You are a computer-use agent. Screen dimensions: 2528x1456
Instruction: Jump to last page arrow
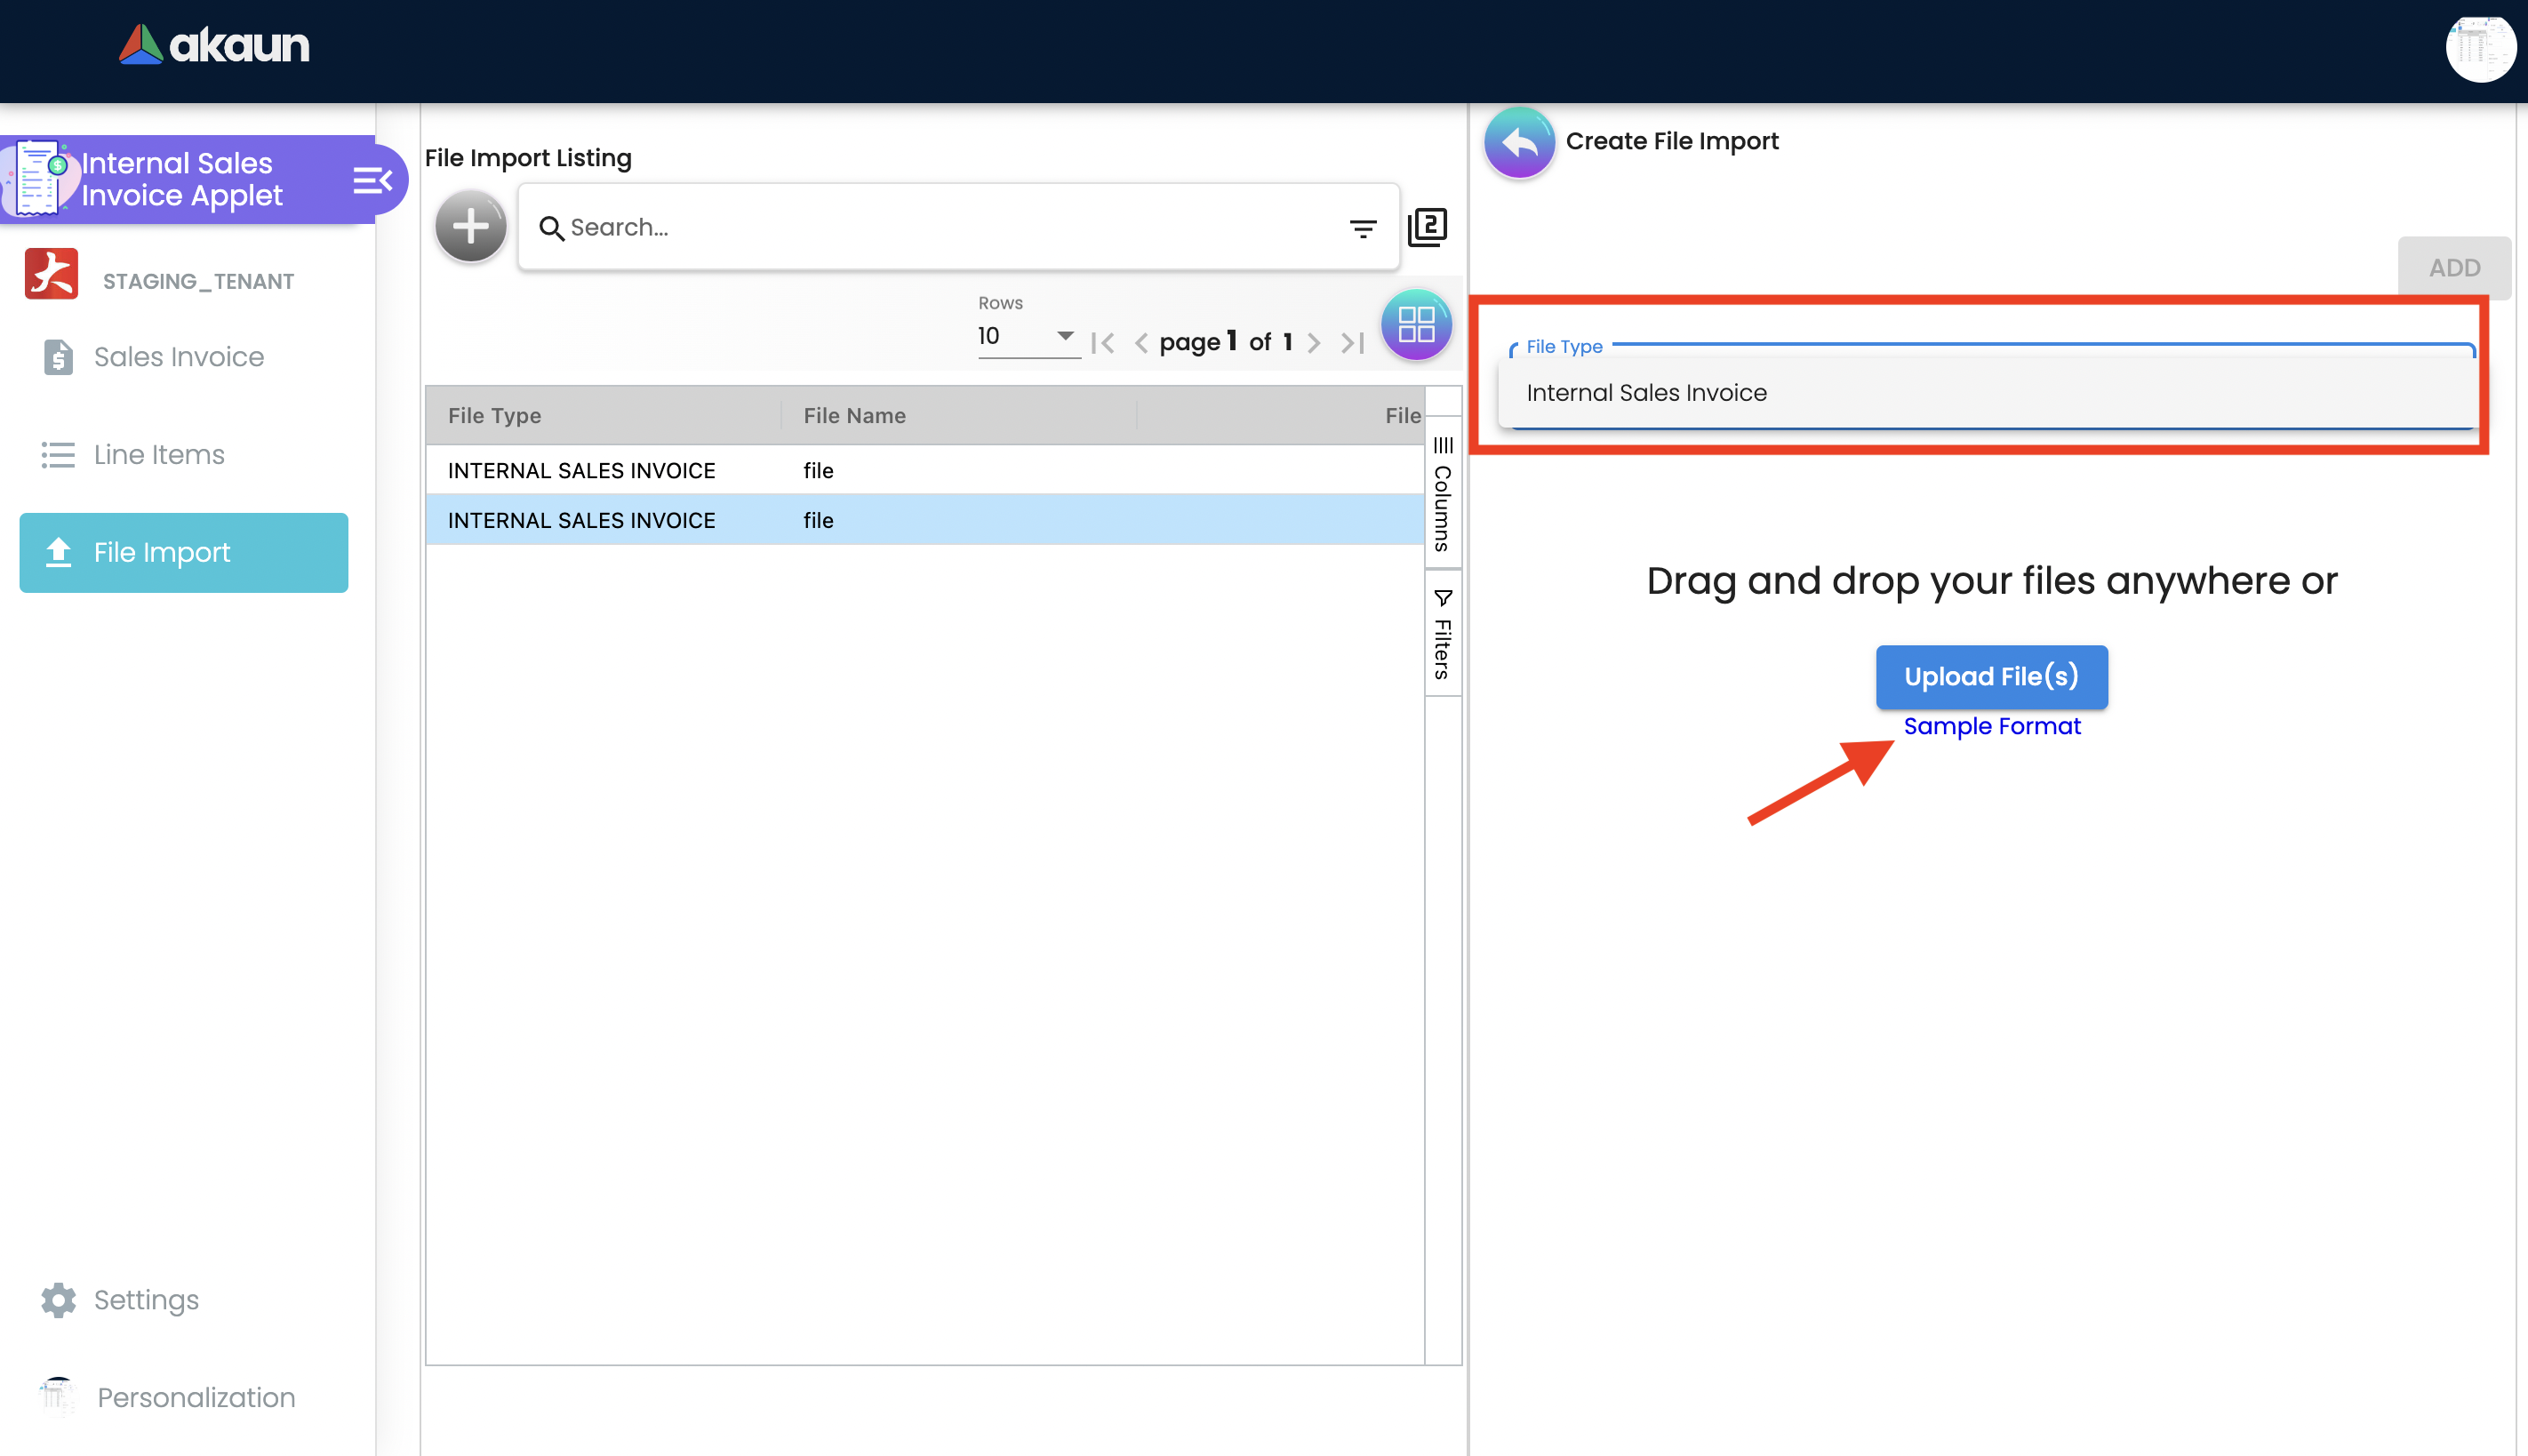click(1352, 343)
